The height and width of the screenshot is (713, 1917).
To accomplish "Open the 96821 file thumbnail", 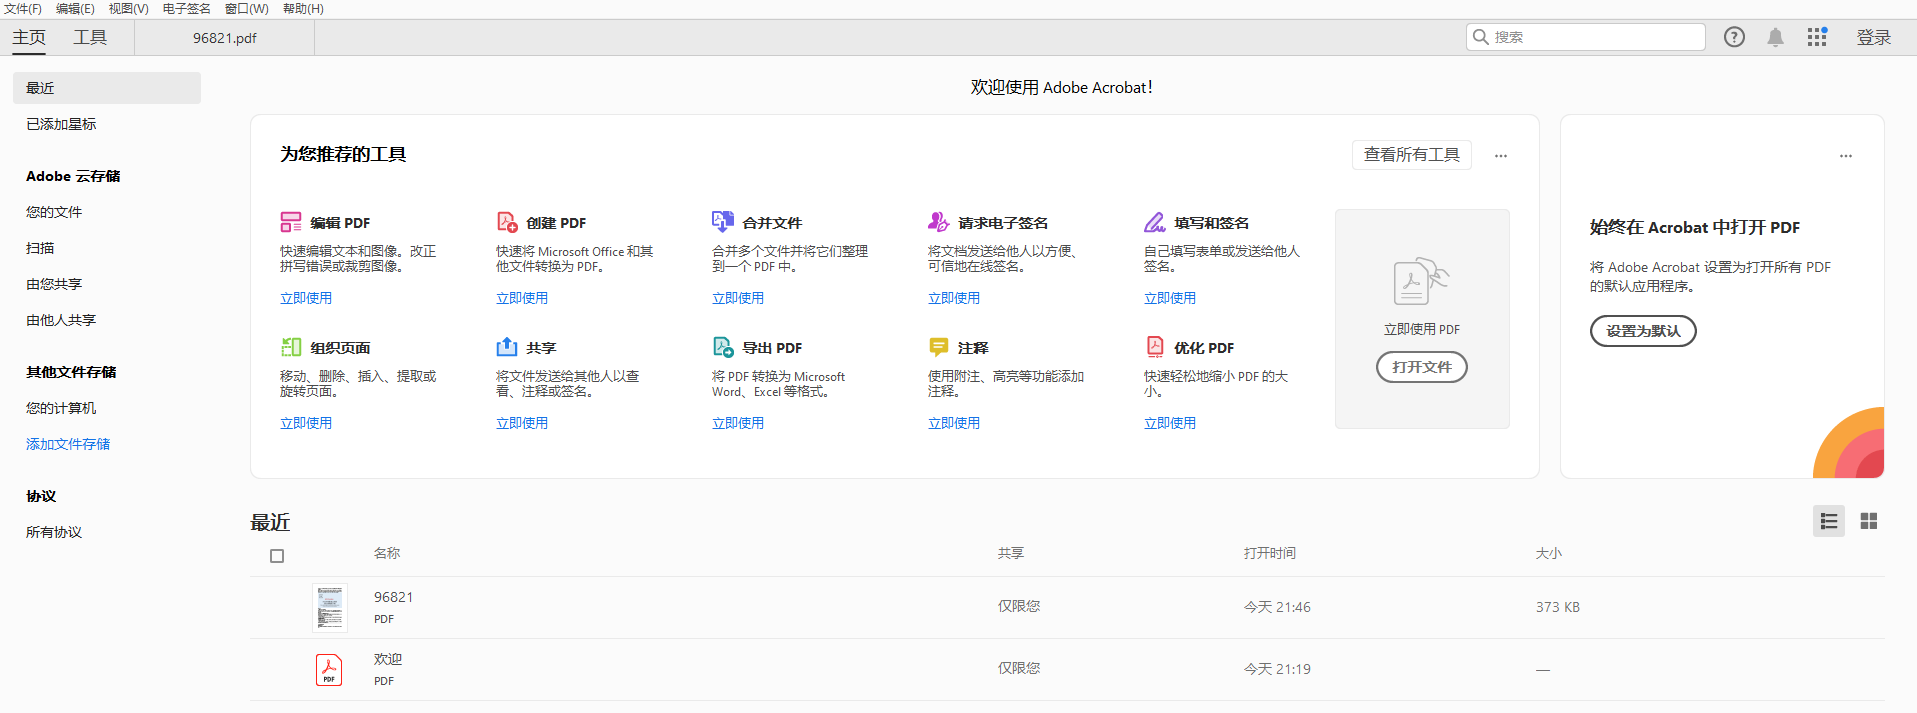I will click(330, 607).
